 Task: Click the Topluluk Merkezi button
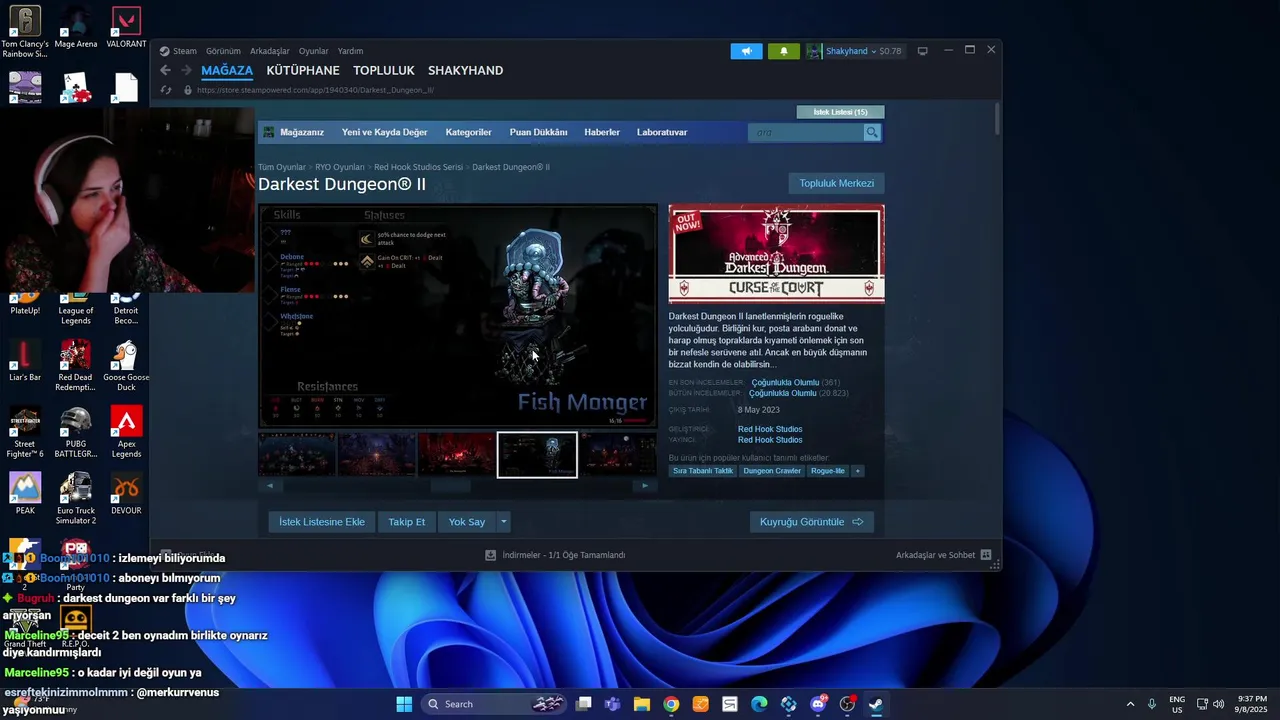coord(836,183)
